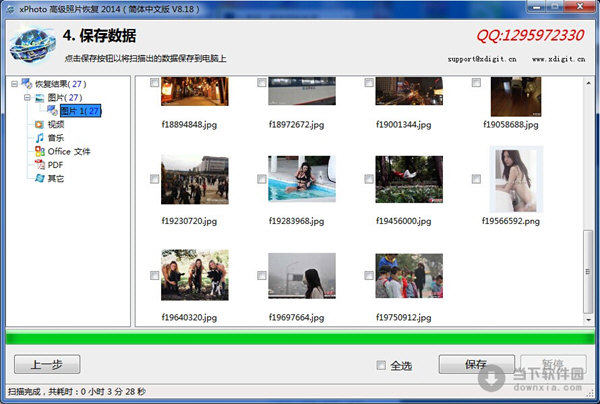The image size is (600, 404).
Task: Tick checkbox for f18972672.jpg
Action: click(x=262, y=83)
